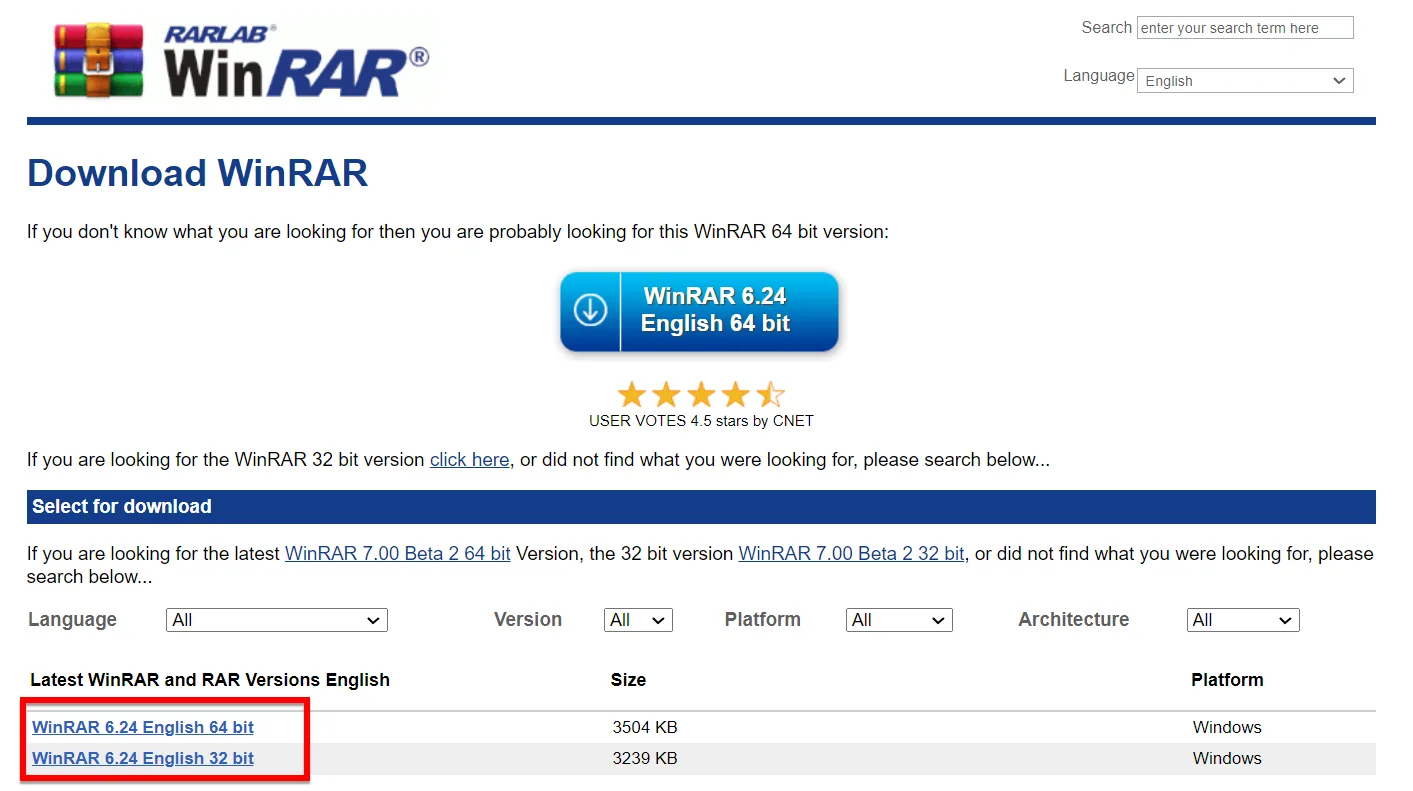Click the CNET star rating
The image size is (1413, 791).
701,394
